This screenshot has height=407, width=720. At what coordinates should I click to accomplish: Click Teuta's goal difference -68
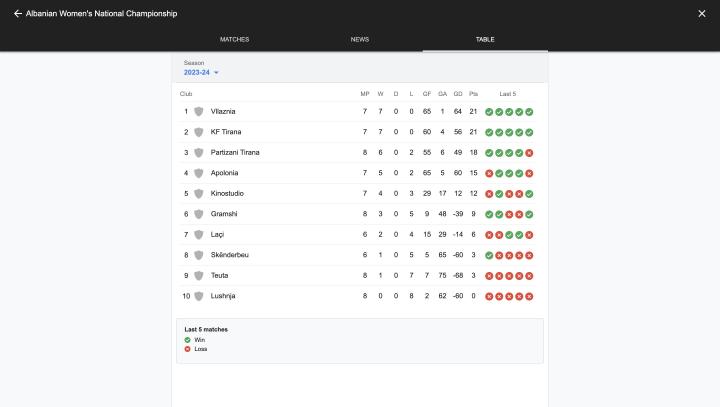pyautogui.click(x=458, y=276)
